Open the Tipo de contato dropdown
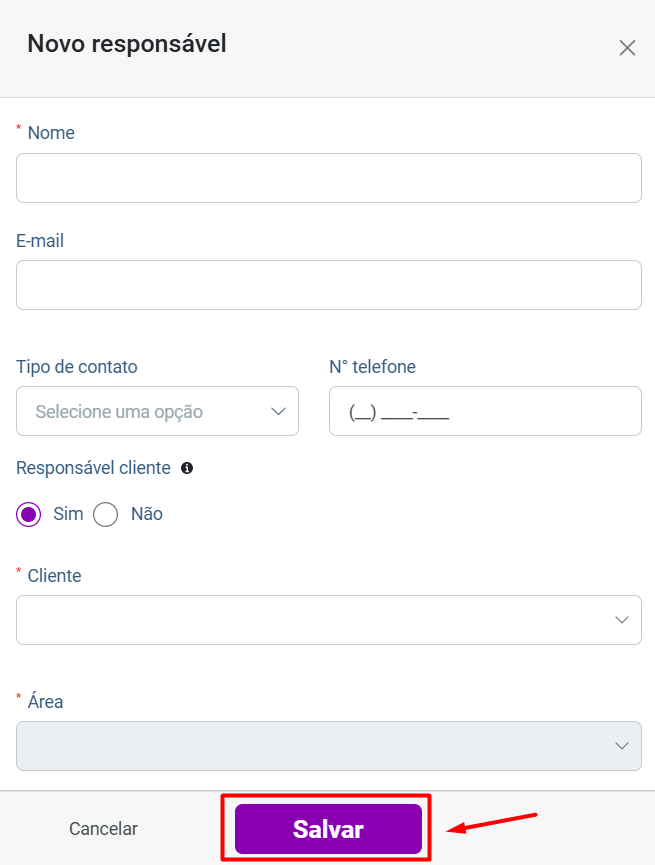The height and width of the screenshot is (865, 655). [x=157, y=411]
